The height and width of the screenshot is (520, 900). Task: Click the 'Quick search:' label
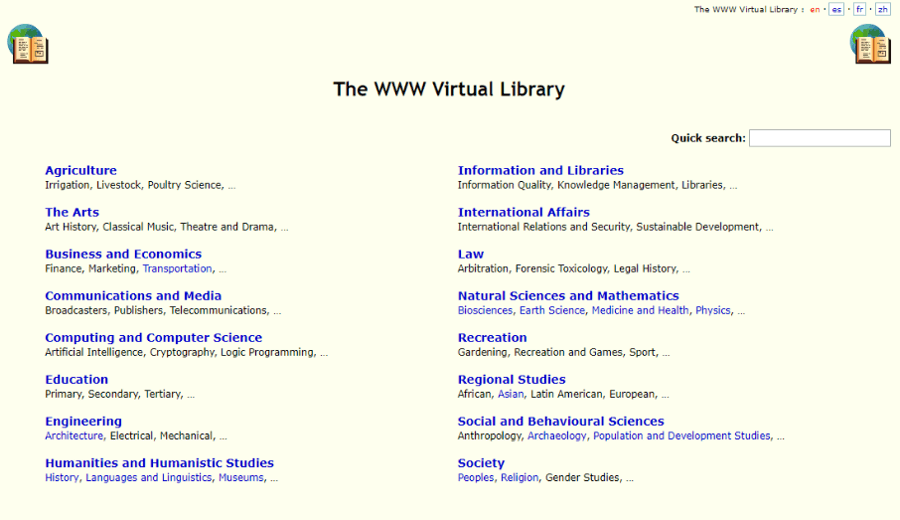click(x=708, y=138)
